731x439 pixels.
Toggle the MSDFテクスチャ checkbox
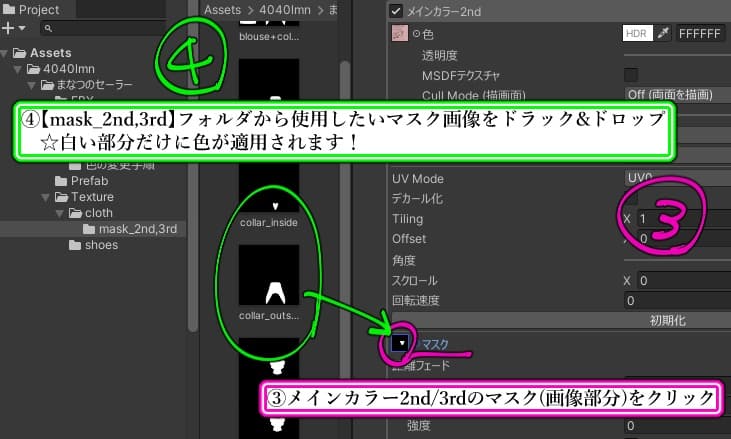(x=631, y=75)
